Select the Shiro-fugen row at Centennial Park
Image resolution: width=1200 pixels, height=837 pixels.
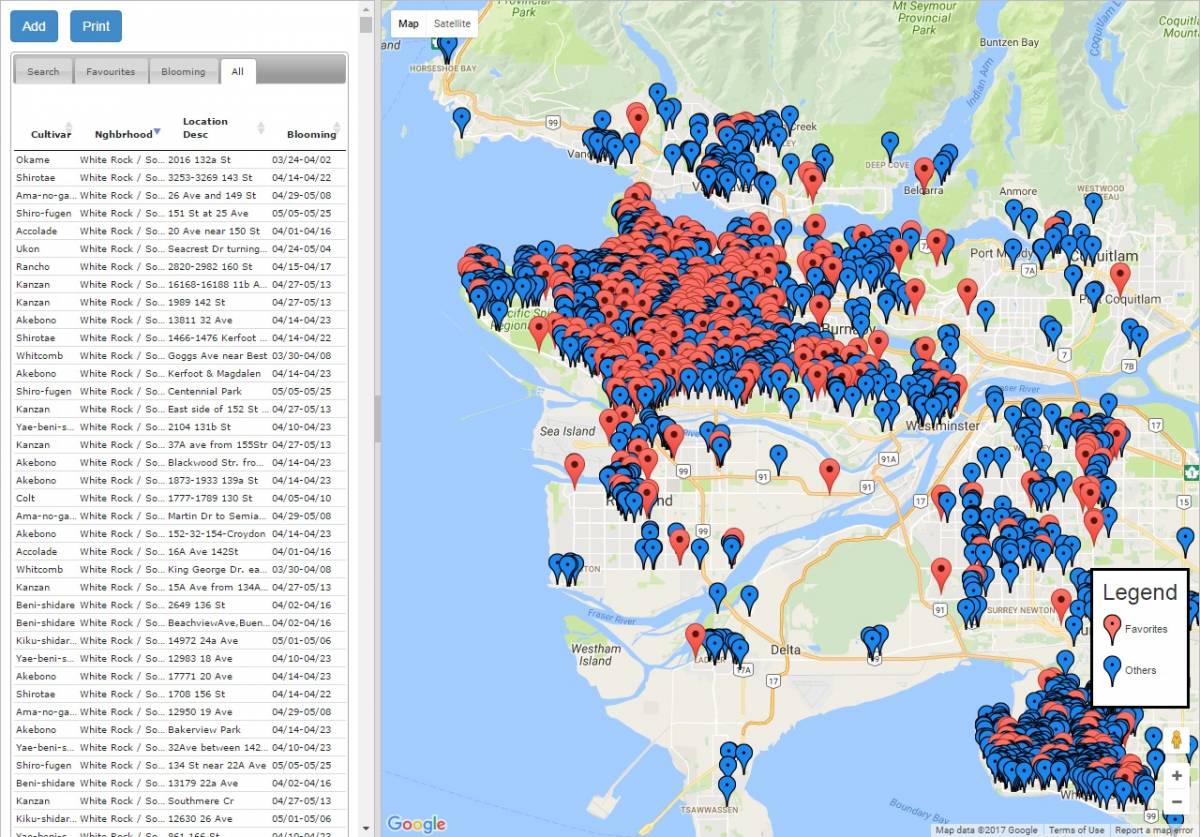click(180, 391)
